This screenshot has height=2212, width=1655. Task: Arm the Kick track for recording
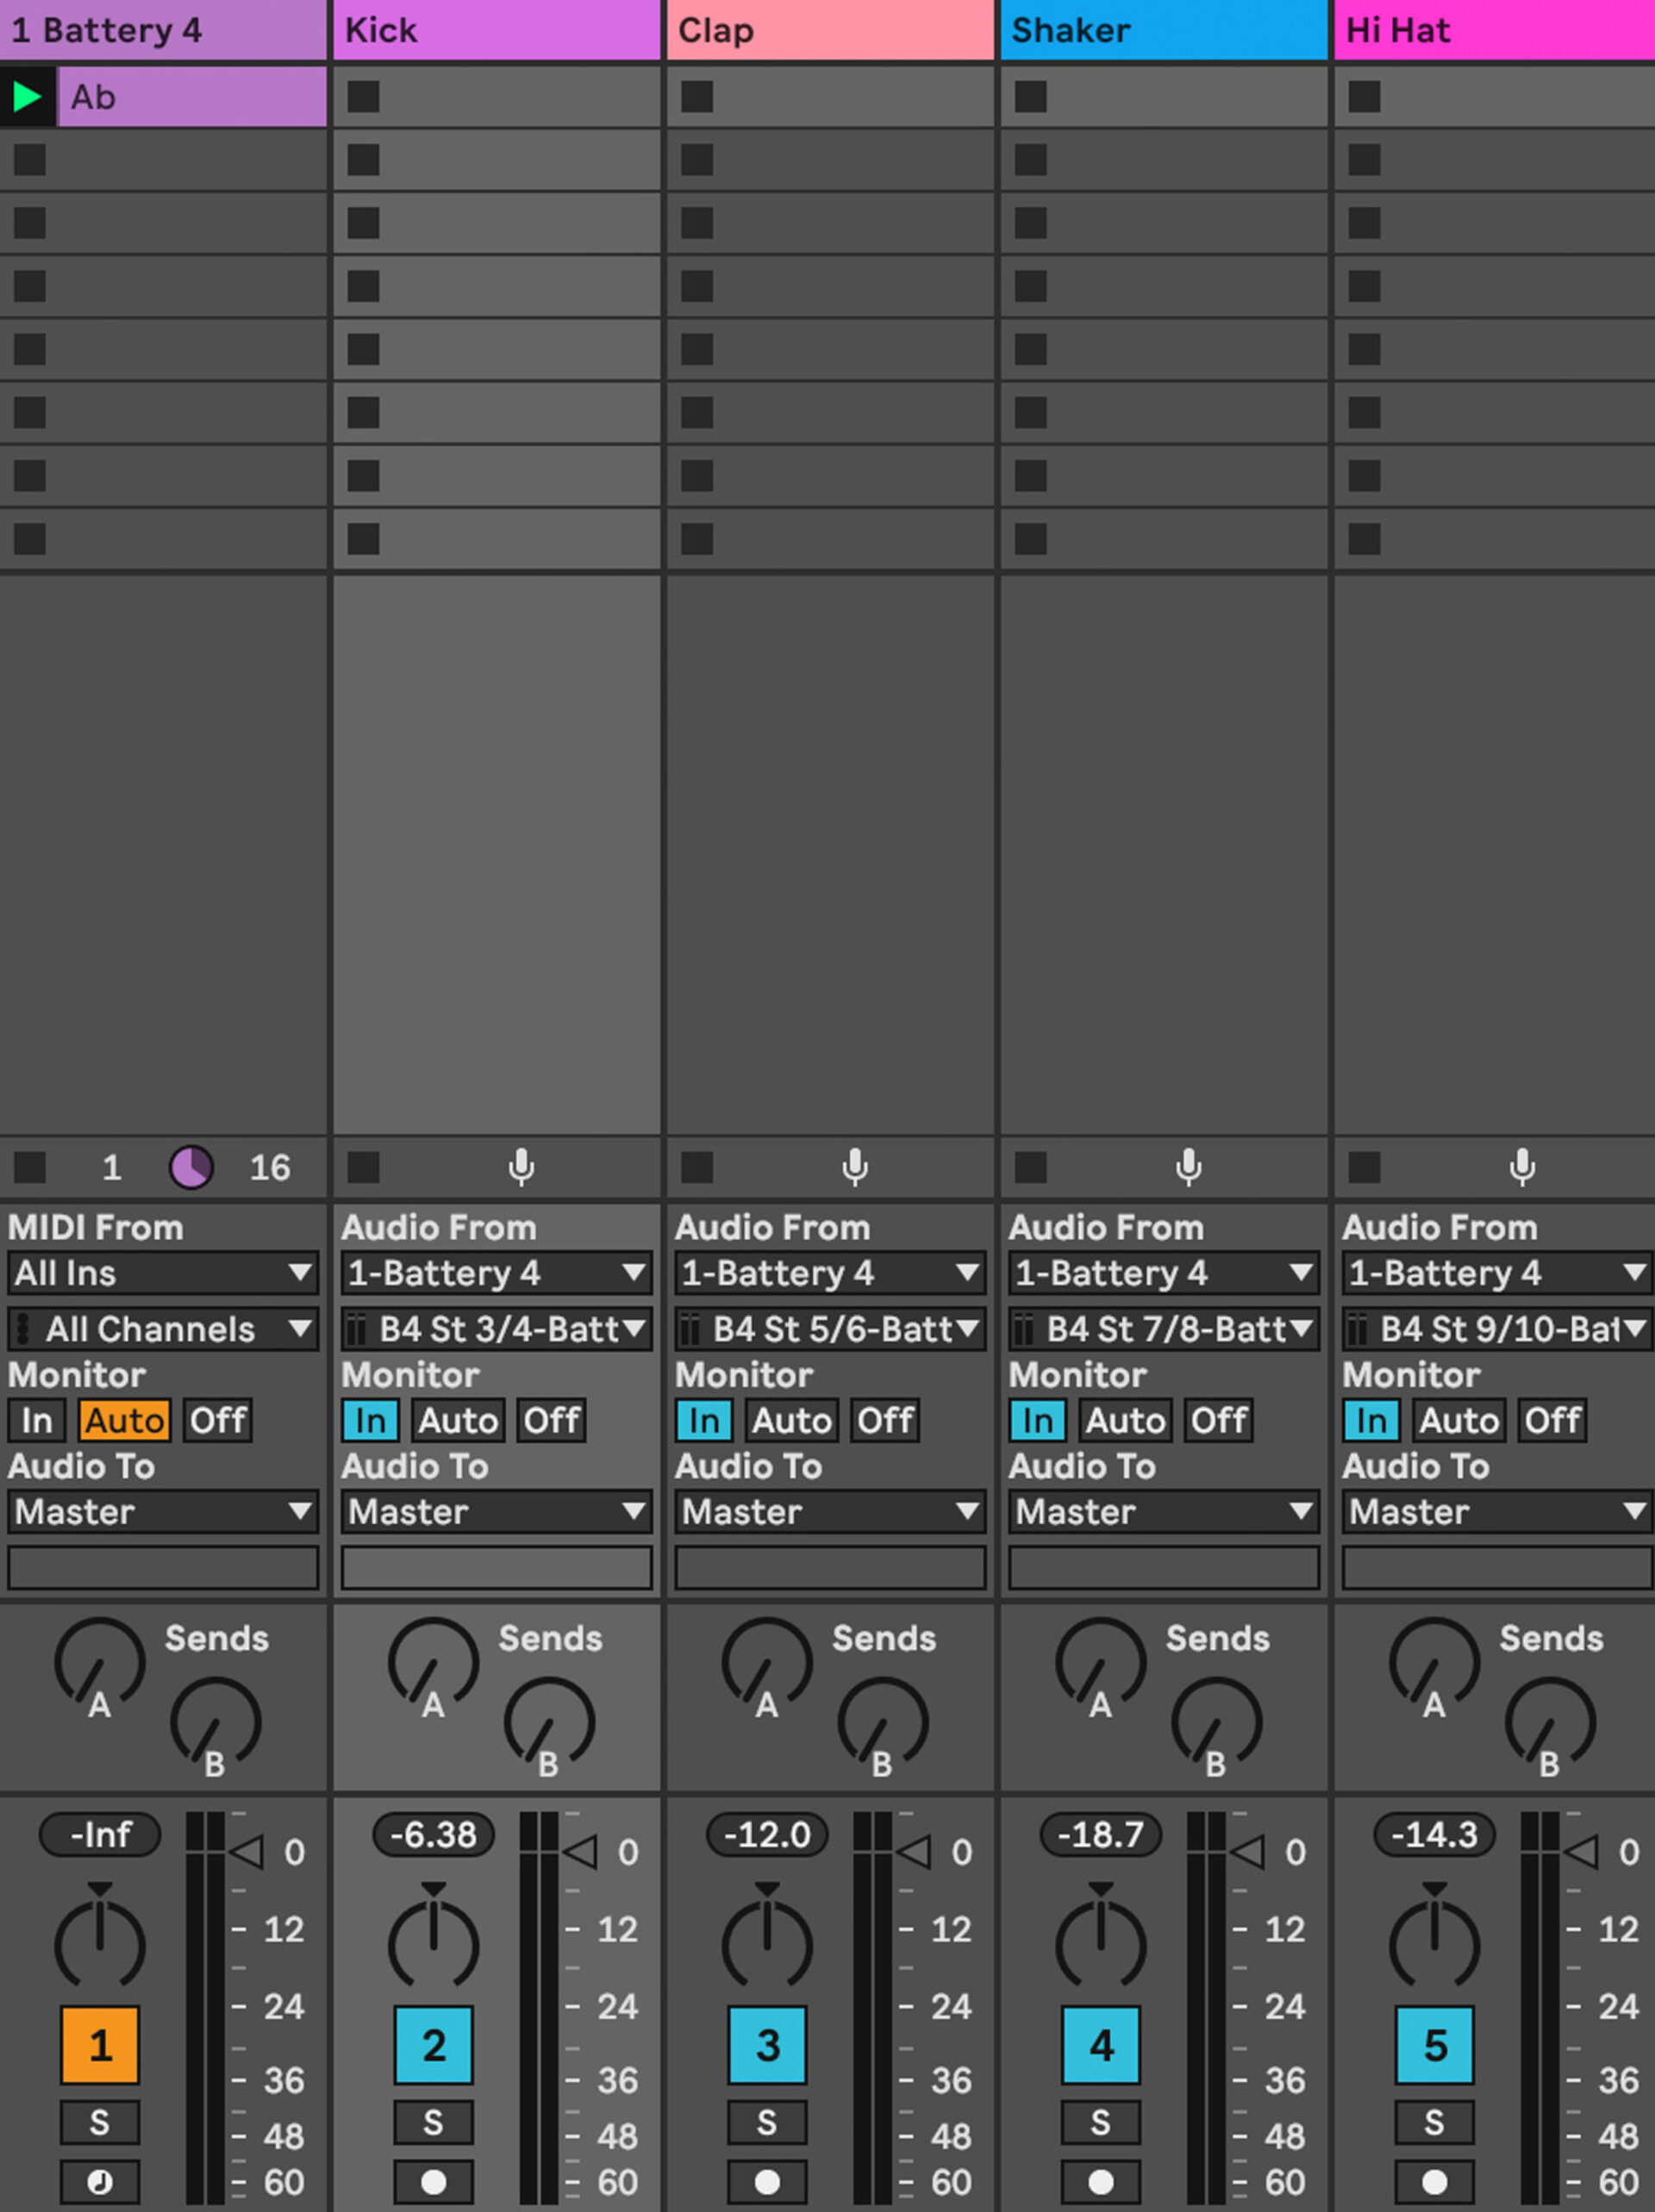(x=522, y=1167)
